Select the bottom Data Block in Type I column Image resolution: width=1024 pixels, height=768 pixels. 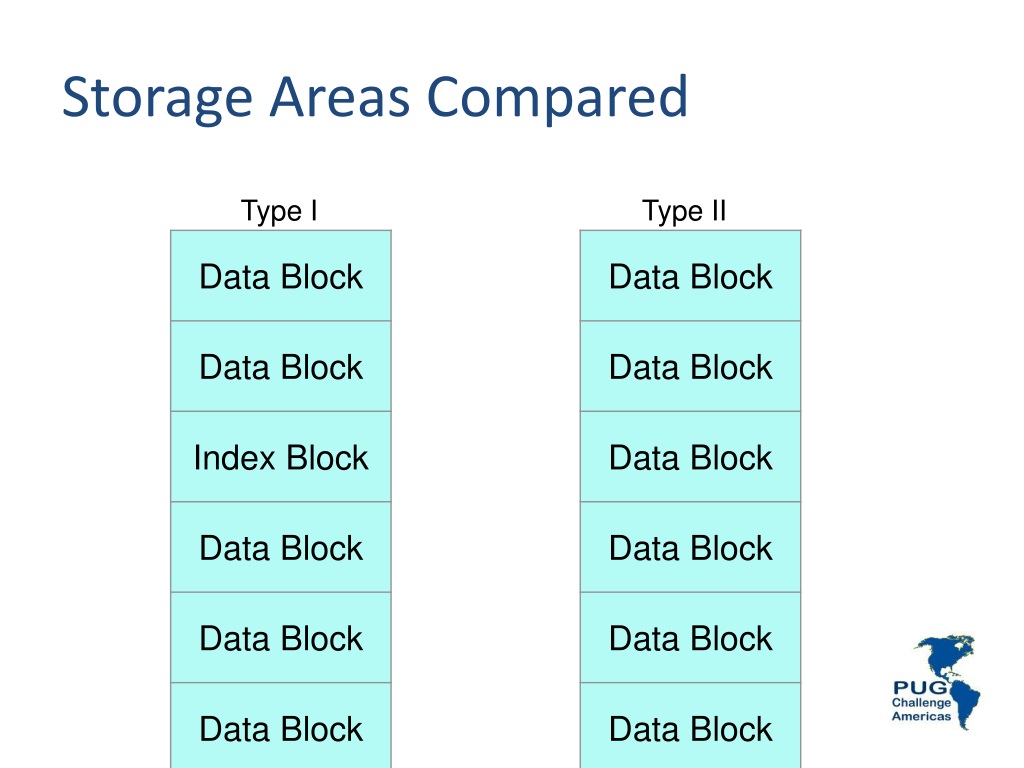click(x=281, y=726)
